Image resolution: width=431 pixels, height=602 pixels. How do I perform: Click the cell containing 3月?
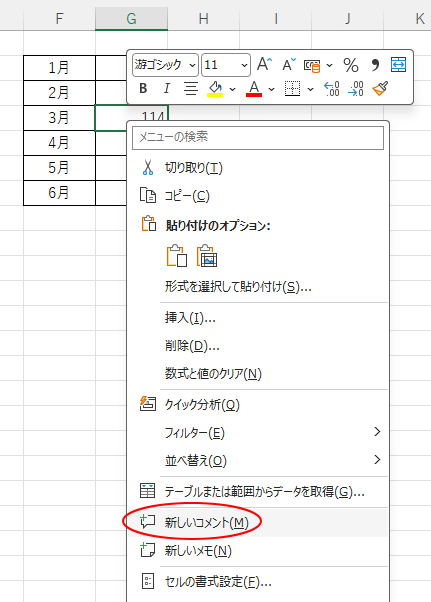[x=59, y=118]
